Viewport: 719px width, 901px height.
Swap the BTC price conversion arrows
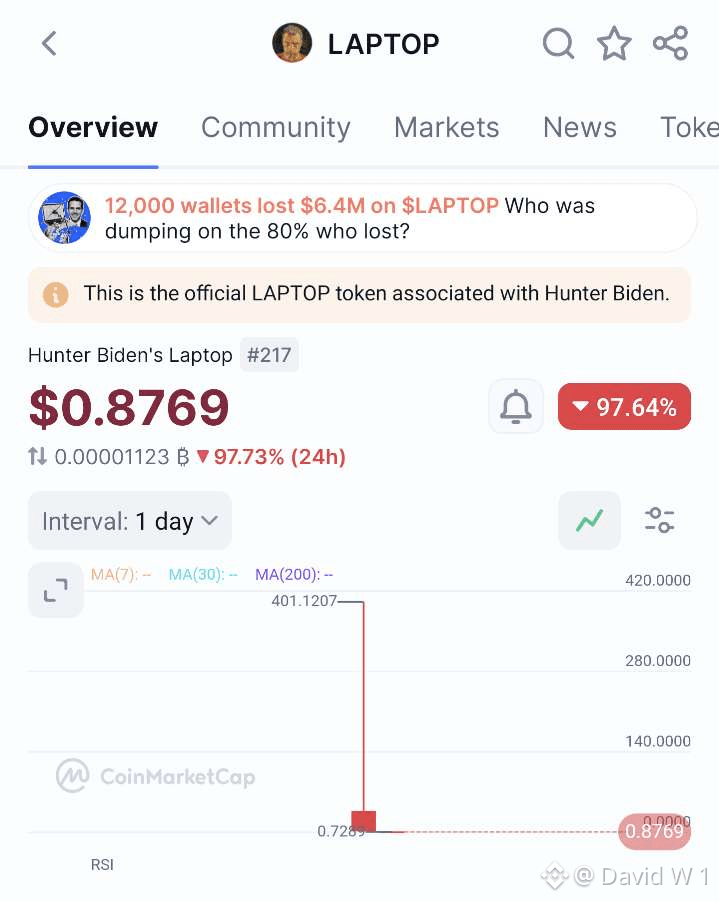coord(37,457)
